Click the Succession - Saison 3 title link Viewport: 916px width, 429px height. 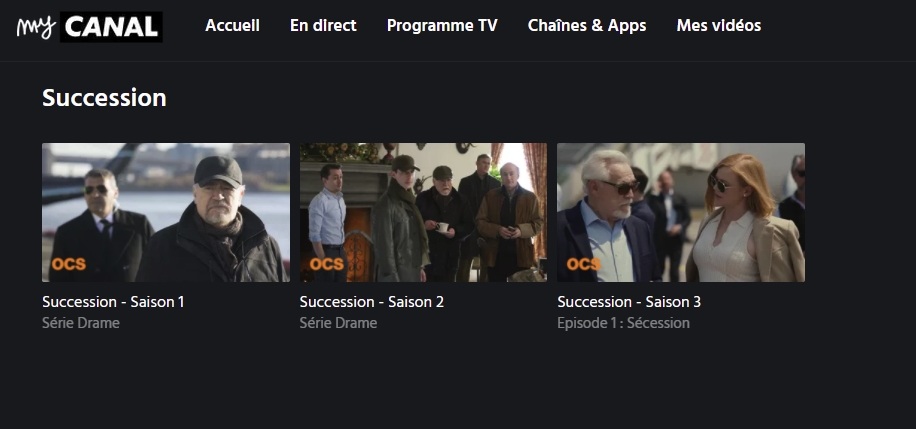pos(629,302)
